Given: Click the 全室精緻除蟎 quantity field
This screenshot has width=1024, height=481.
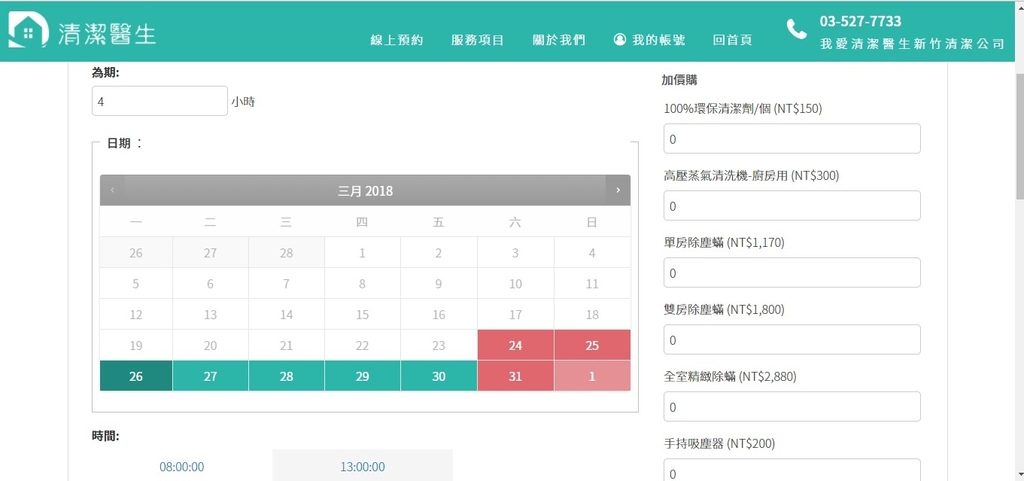Looking at the screenshot, I should (791, 407).
